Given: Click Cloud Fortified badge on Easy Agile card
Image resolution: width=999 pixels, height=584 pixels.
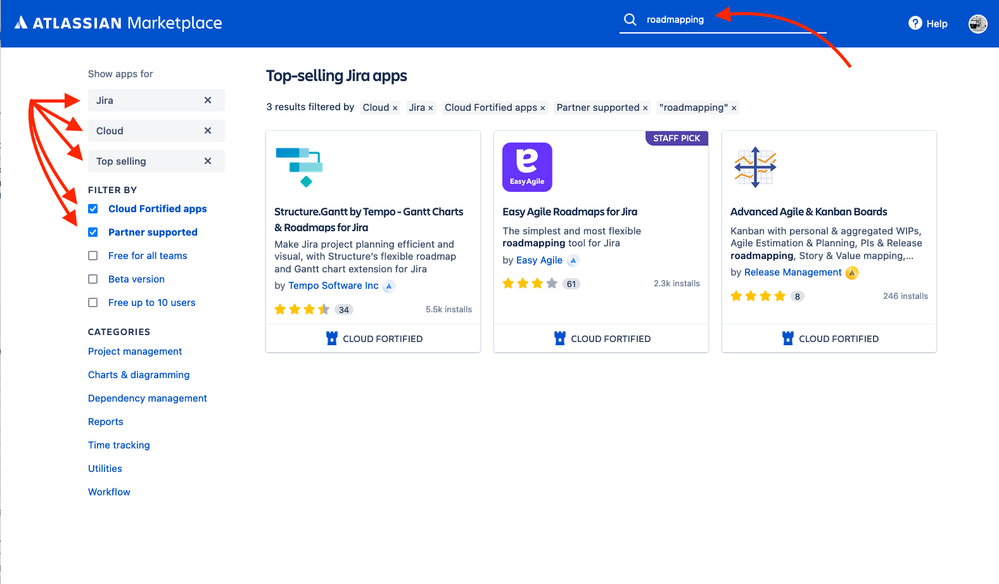Looking at the screenshot, I should (601, 338).
